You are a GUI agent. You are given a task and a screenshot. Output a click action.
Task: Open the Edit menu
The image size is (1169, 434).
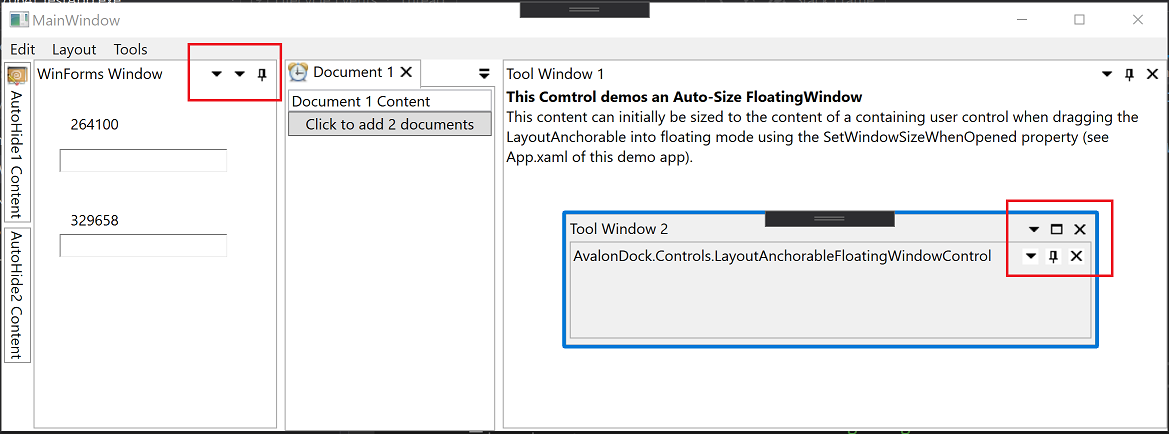click(x=23, y=49)
